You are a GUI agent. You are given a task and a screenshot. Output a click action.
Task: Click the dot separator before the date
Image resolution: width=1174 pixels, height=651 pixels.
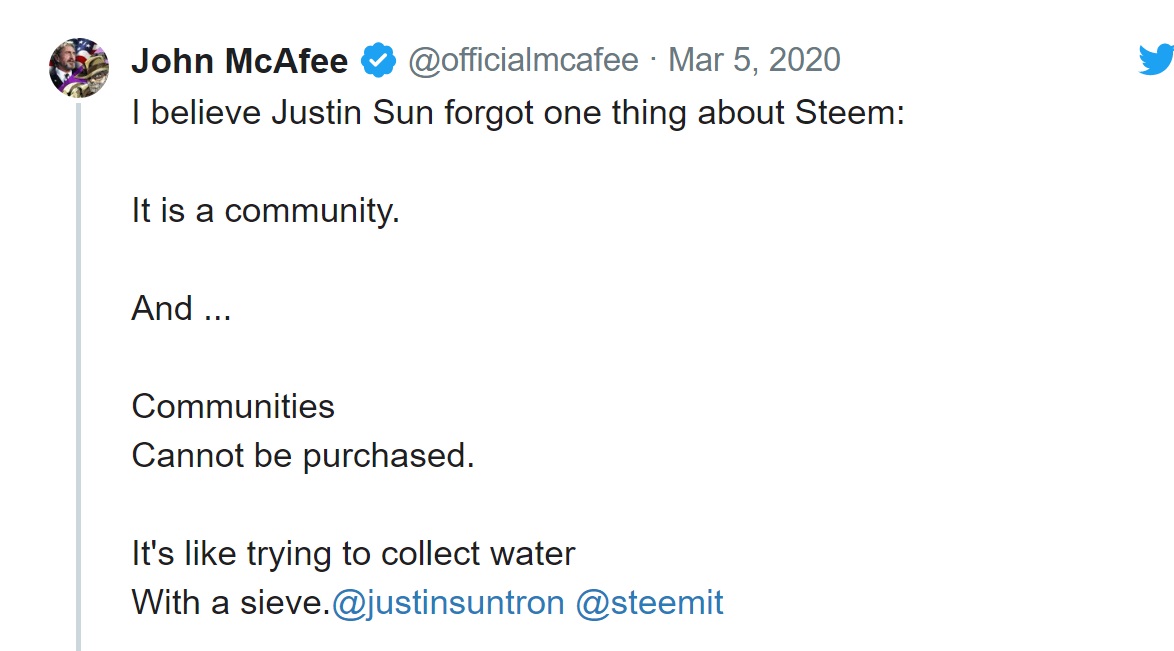tap(653, 61)
